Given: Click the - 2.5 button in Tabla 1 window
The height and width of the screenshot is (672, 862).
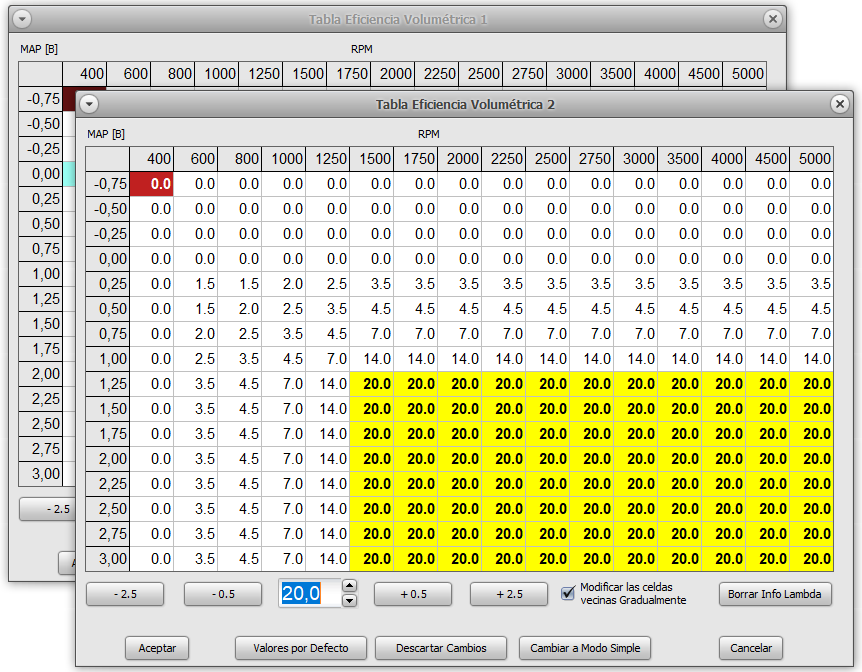Looking at the screenshot, I should 47,509.
